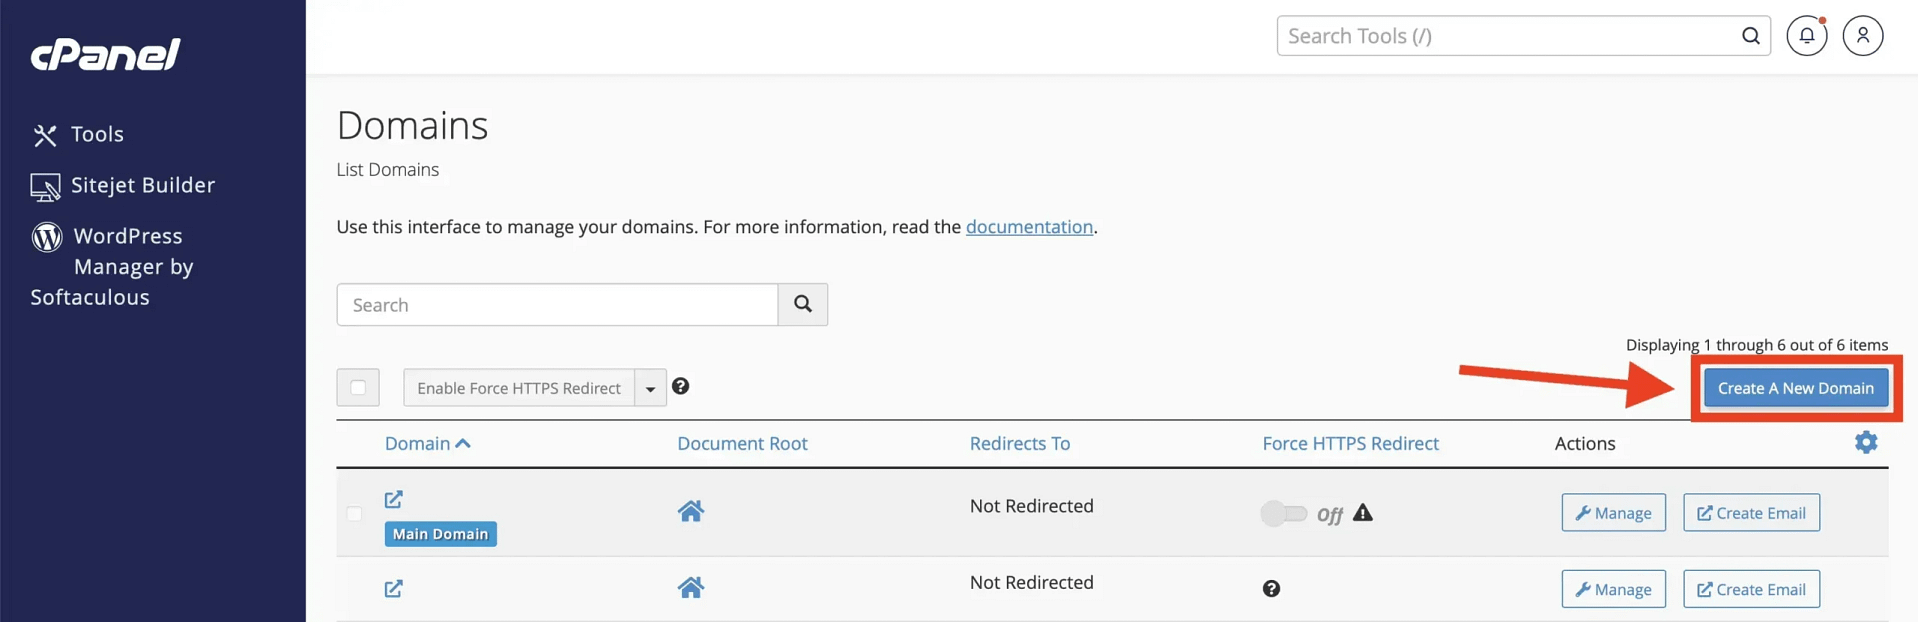Open Sitejet Builder in sidebar
The image size is (1918, 622).
[123, 185]
